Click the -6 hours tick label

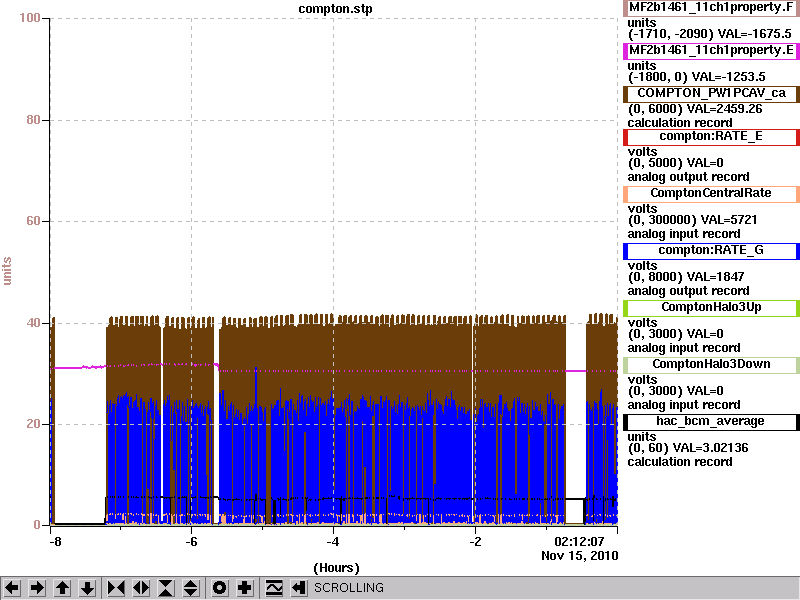(x=191, y=542)
